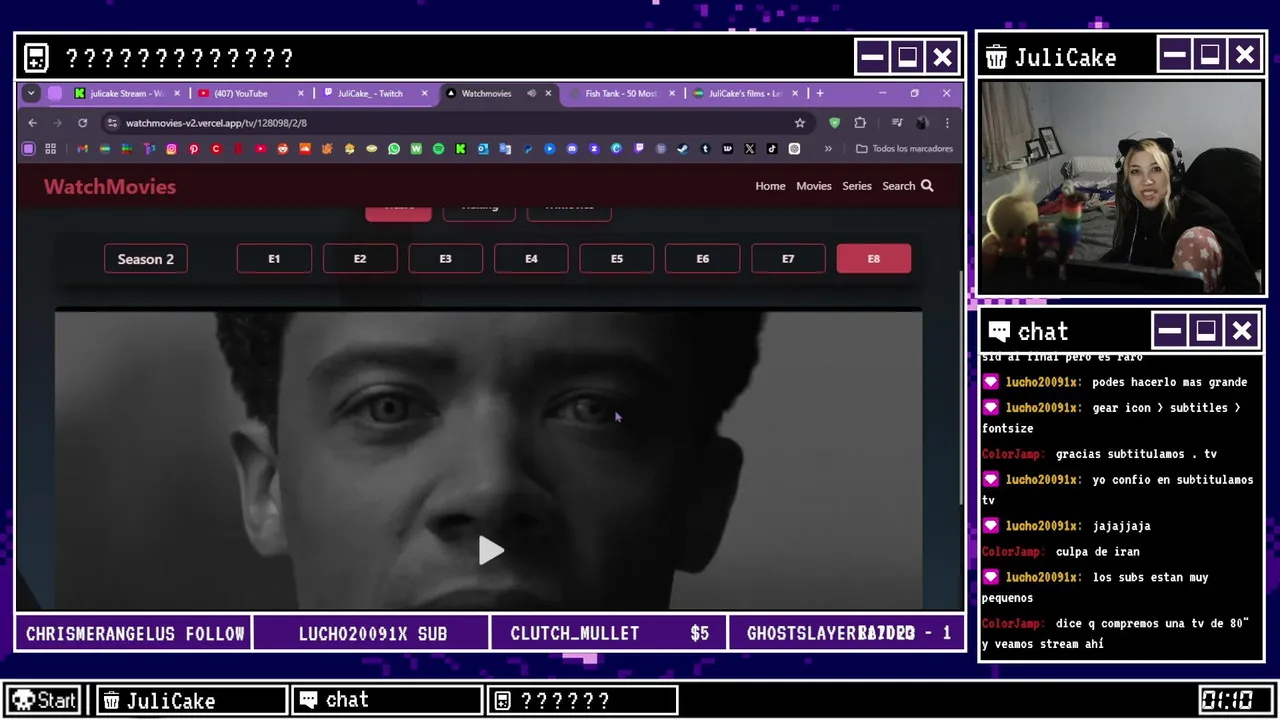Screen dimensions: 1280x720
Task: Click the search magnifier icon on WatchMovies
Action: pyautogui.click(x=927, y=186)
